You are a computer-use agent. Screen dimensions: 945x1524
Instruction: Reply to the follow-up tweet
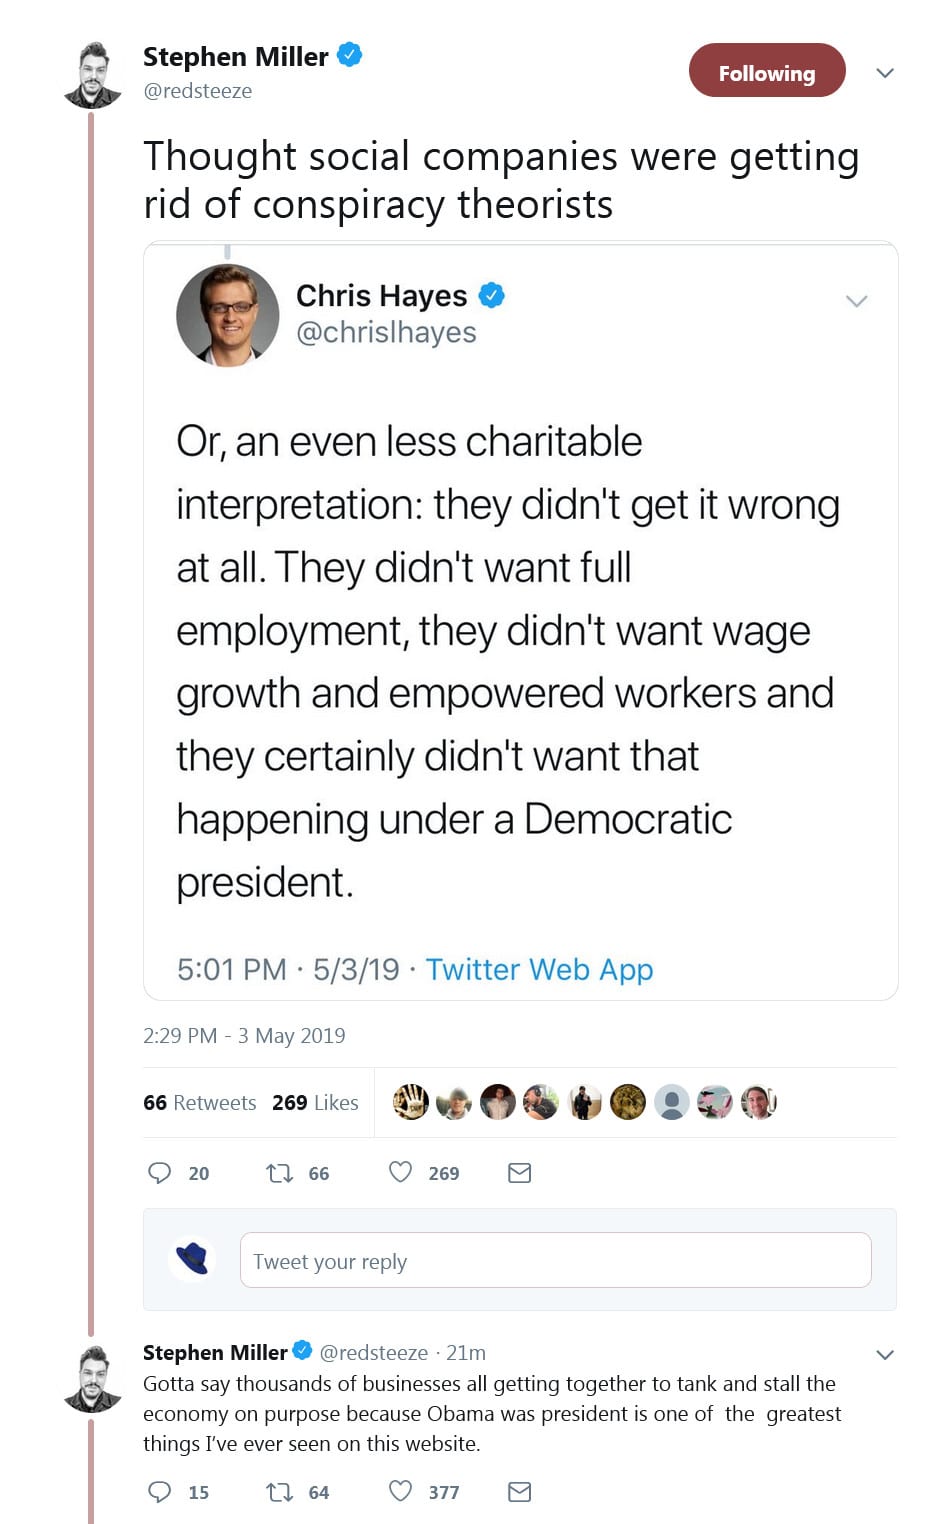(x=160, y=1492)
